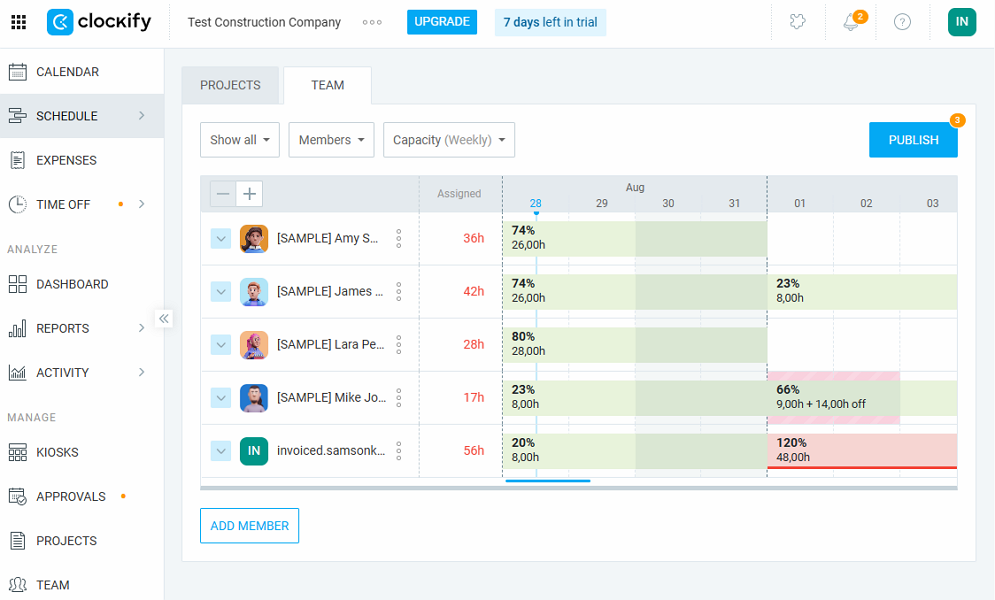The width and height of the screenshot is (995, 600).
Task: Open the Capacity (Weekly) dropdown
Action: click(x=448, y=140)
